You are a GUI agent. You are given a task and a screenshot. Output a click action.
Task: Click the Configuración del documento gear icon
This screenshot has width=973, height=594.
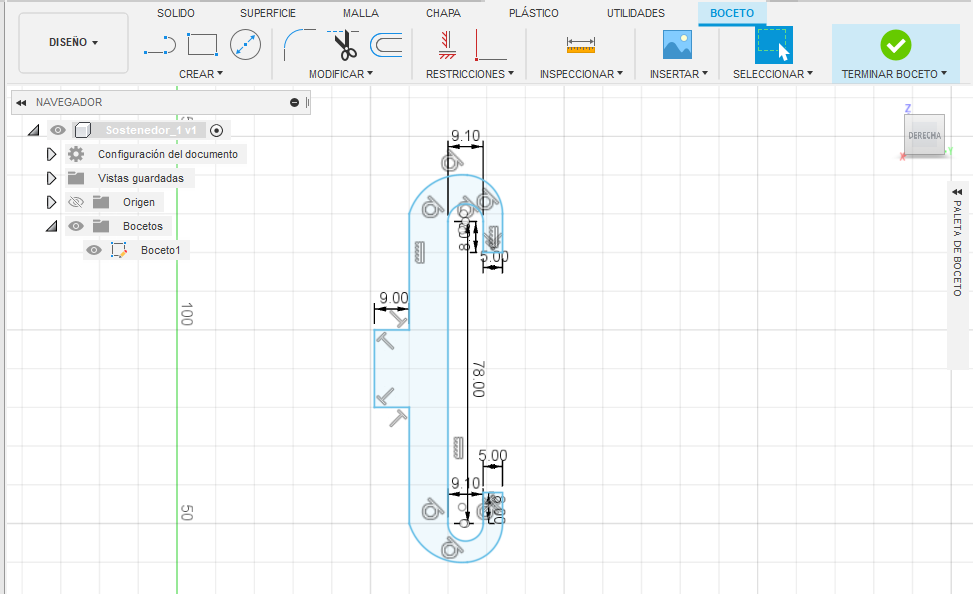point(76,154)
